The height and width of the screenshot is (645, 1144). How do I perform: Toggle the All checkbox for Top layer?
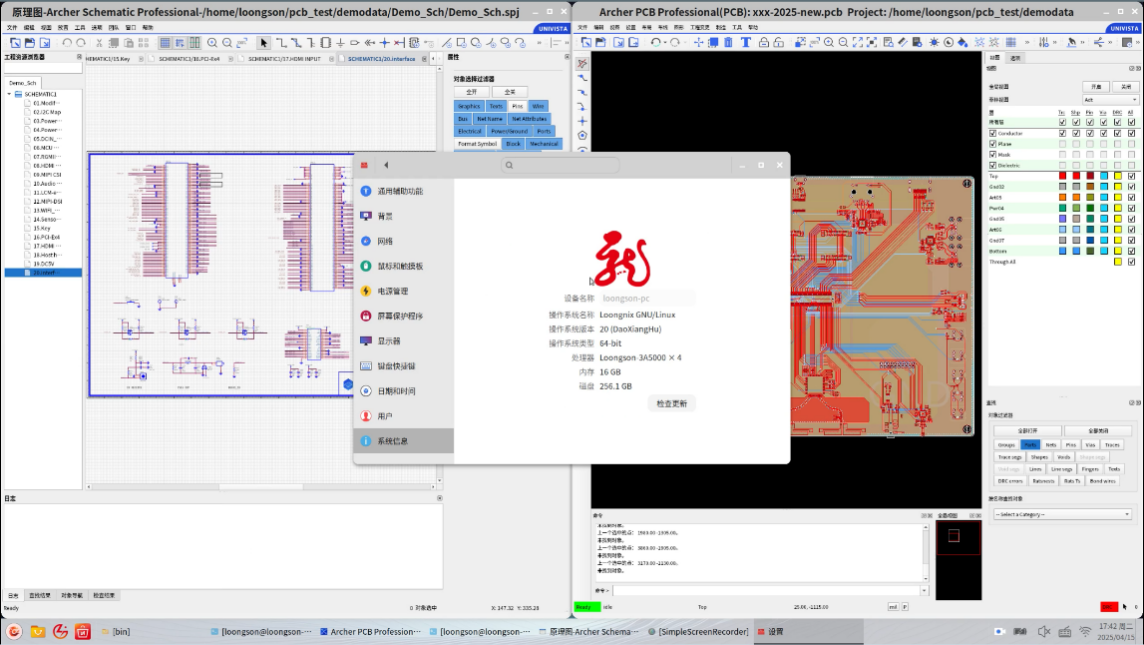pos(1131,176)
